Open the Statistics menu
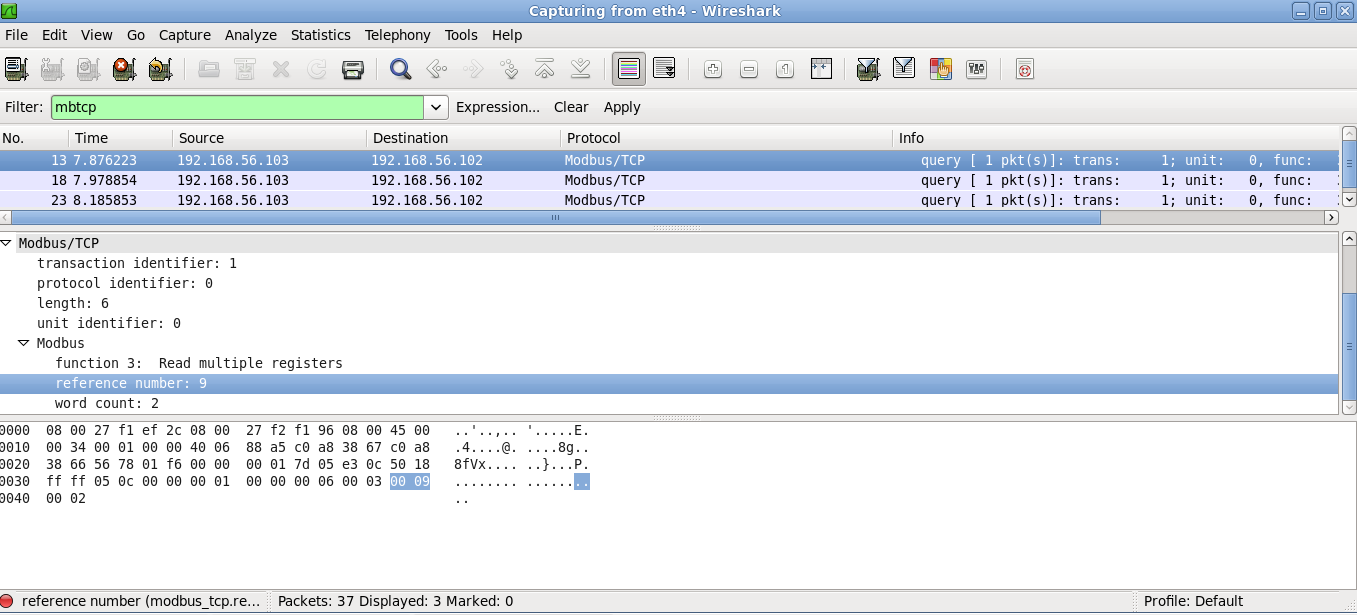 321,35
